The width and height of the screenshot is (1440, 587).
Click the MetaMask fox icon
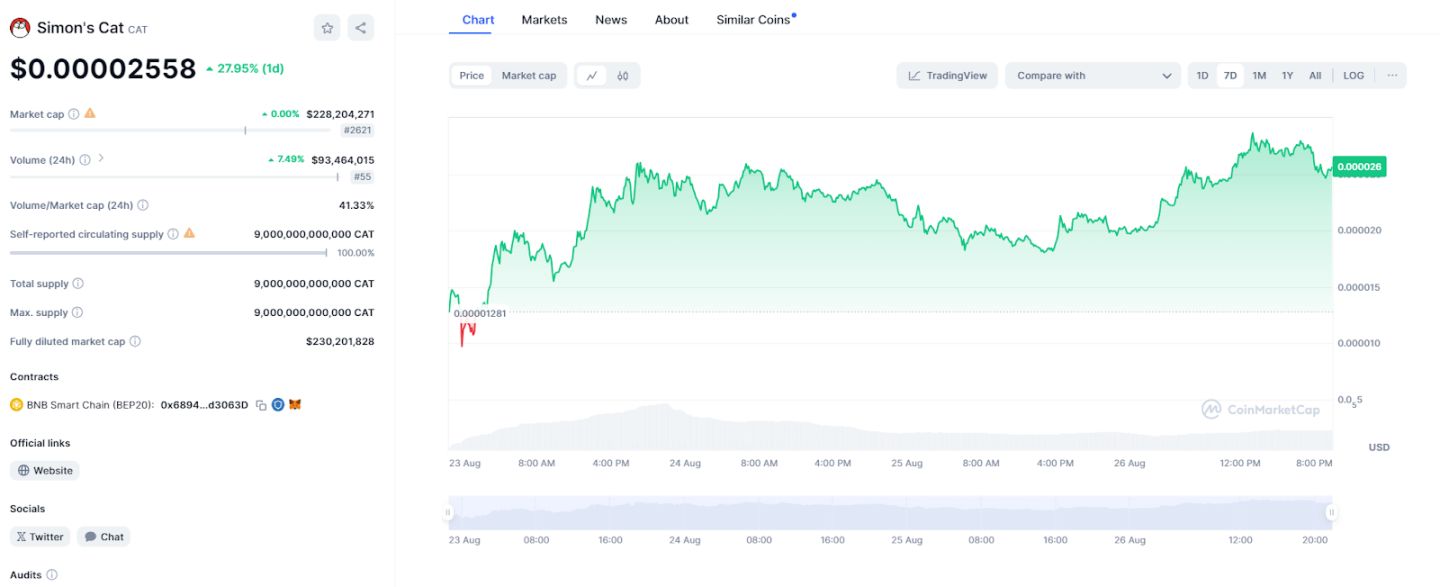[x=295, y=405]
